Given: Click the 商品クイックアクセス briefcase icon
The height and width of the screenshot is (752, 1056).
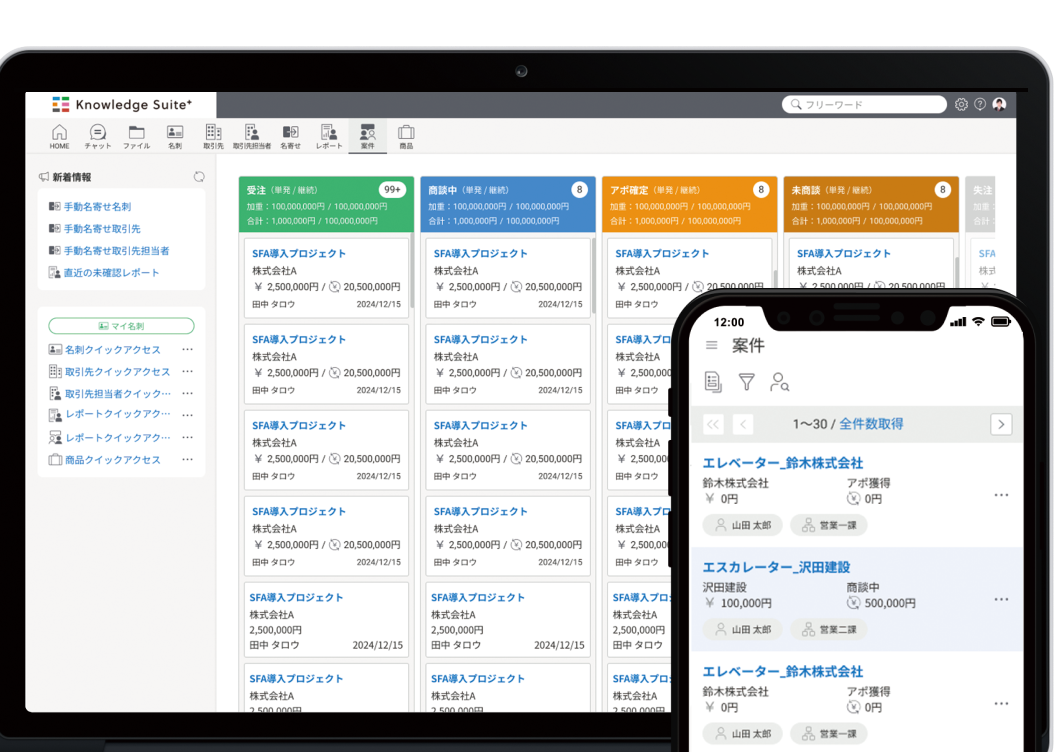Looking at the screenshot, I should coord(55,460).
